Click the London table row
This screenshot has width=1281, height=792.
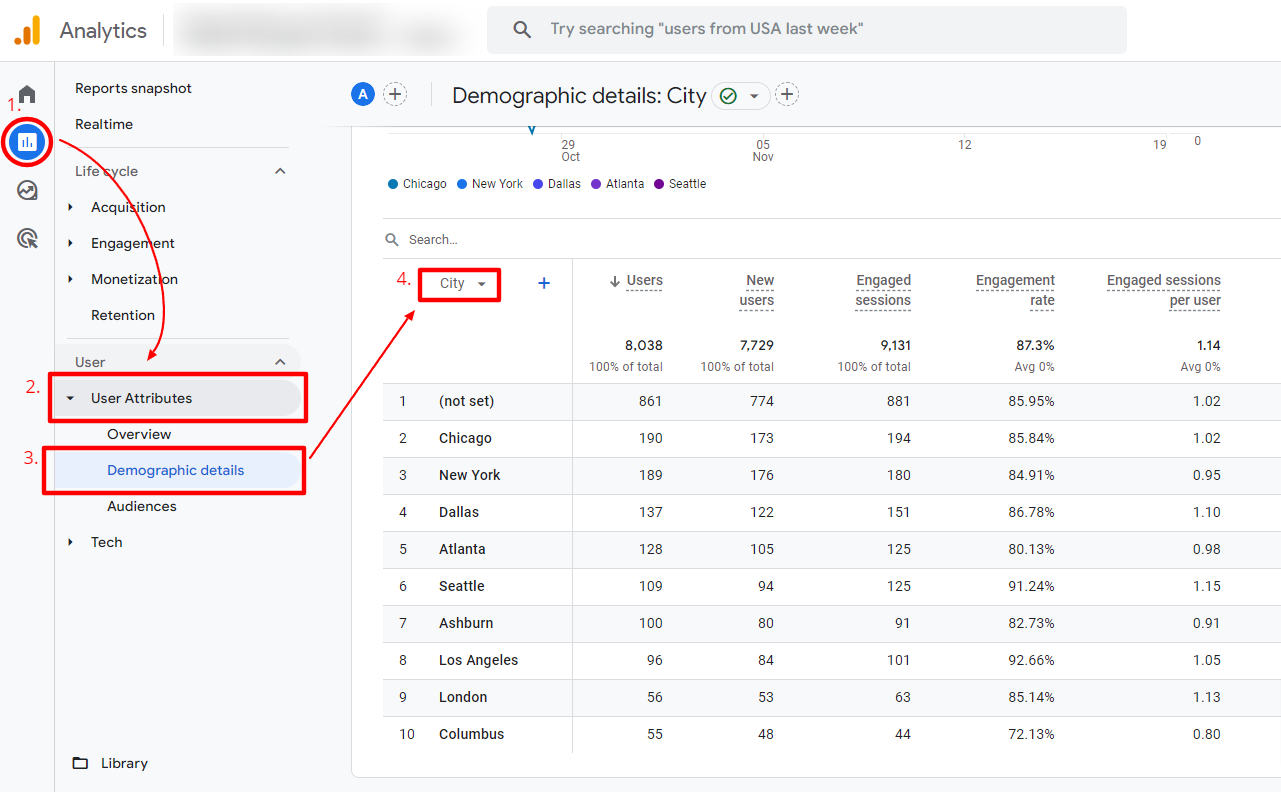[831, 697]
